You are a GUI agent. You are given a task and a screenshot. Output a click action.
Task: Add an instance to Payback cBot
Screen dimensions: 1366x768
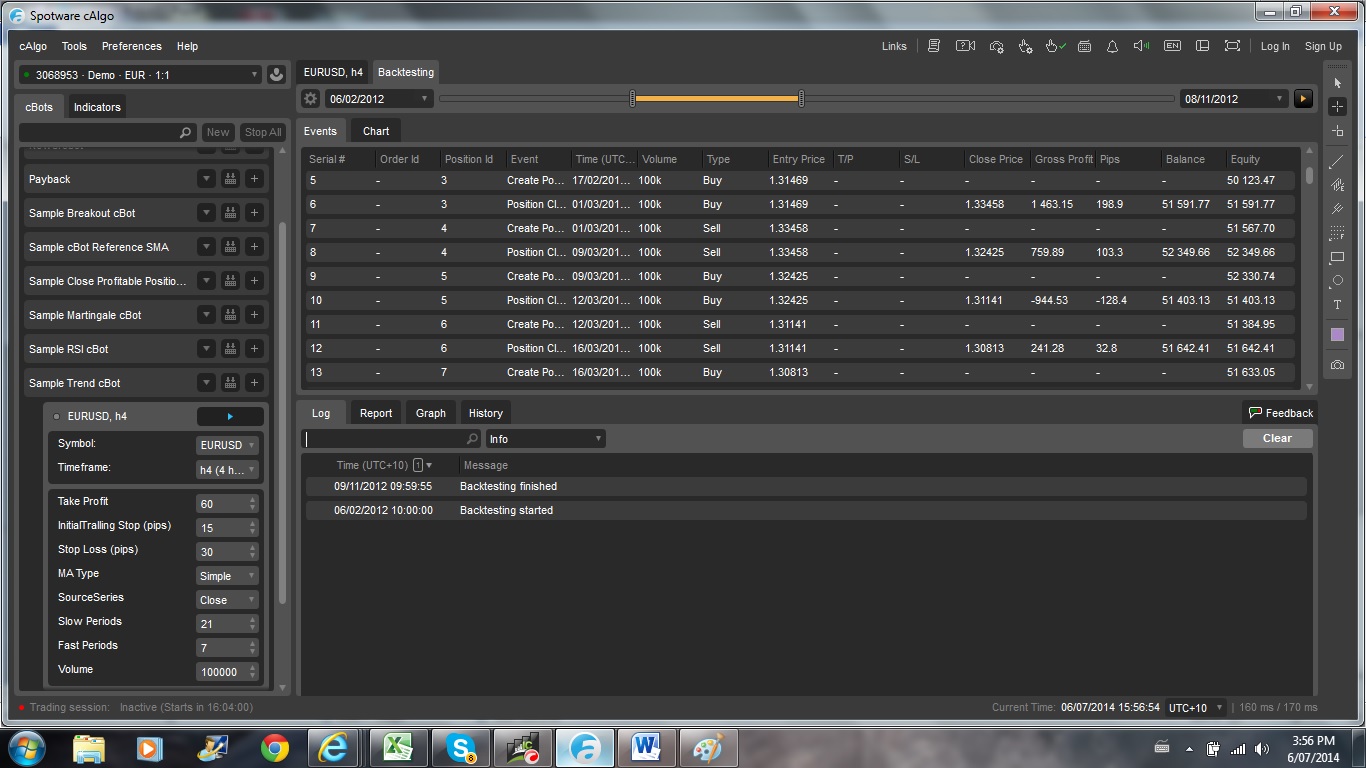click(254, 179)
